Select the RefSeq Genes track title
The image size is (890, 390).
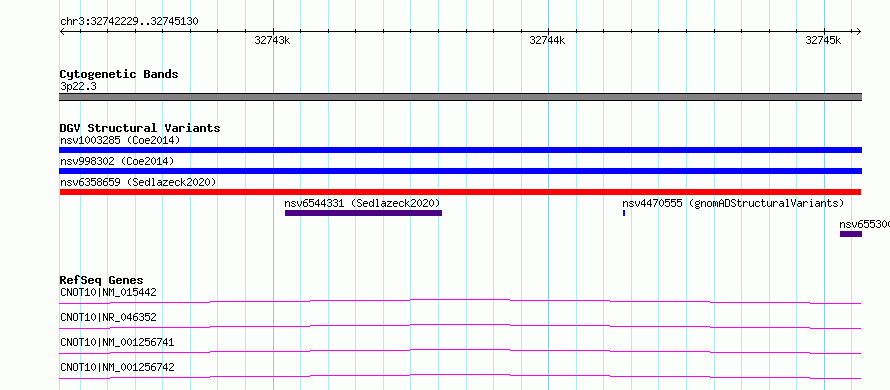coord(101,280)
